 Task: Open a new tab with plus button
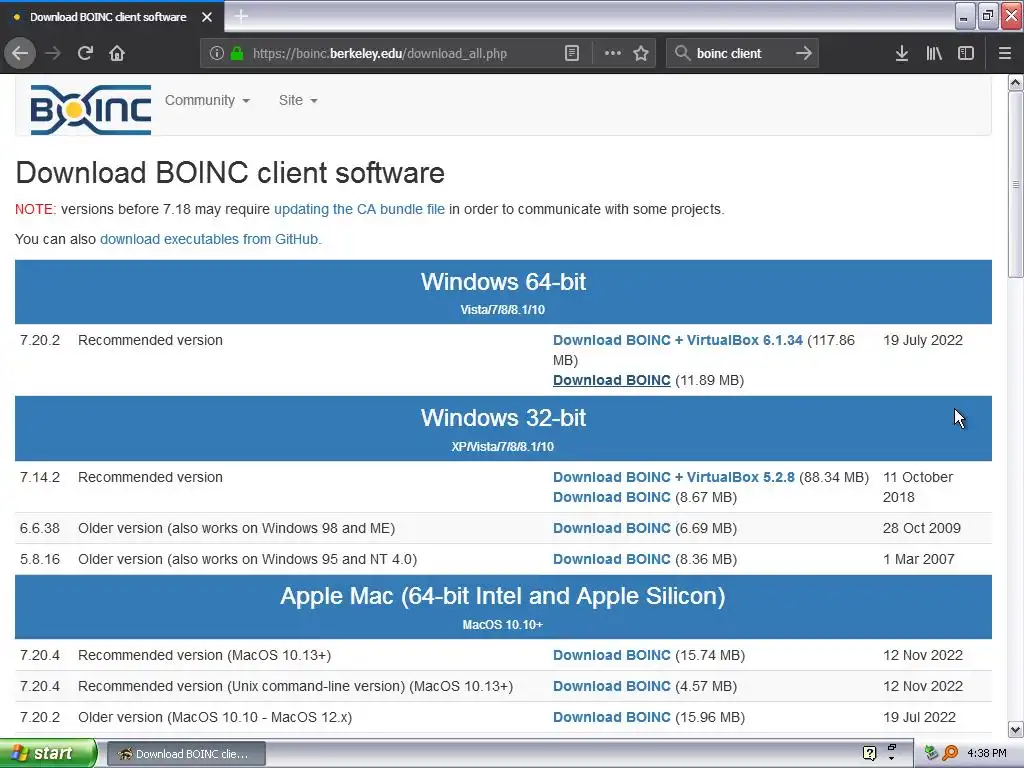pos(241,16)
